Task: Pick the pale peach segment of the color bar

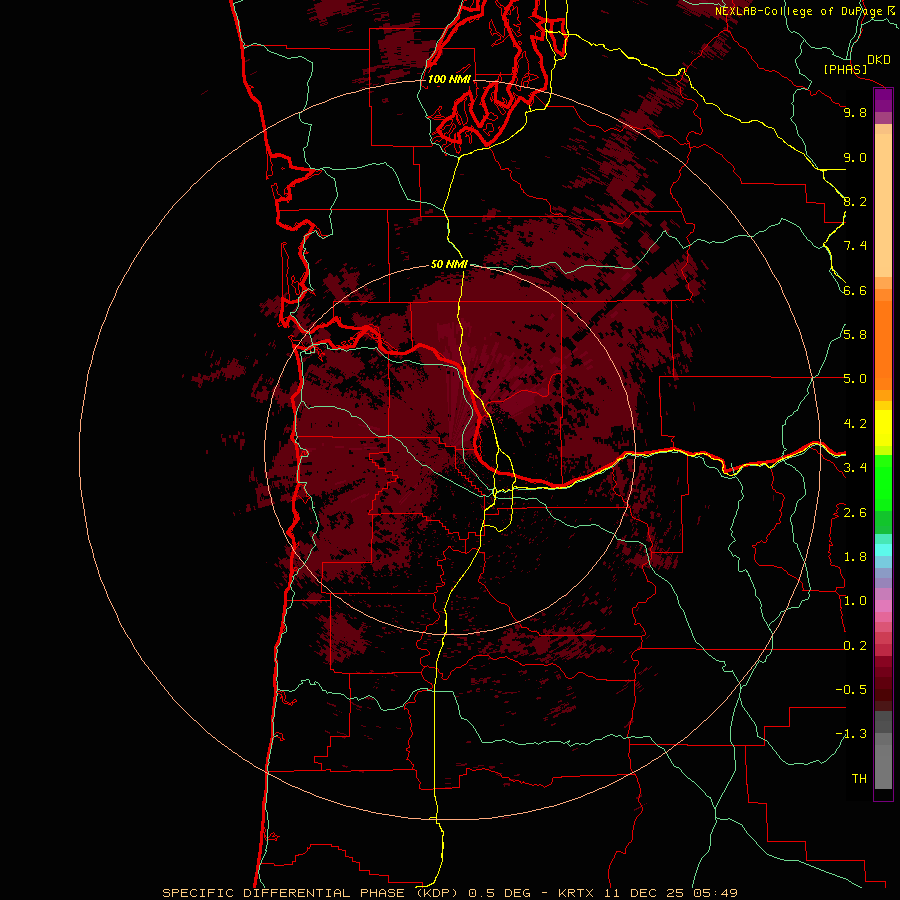Action: pos(883,205)
